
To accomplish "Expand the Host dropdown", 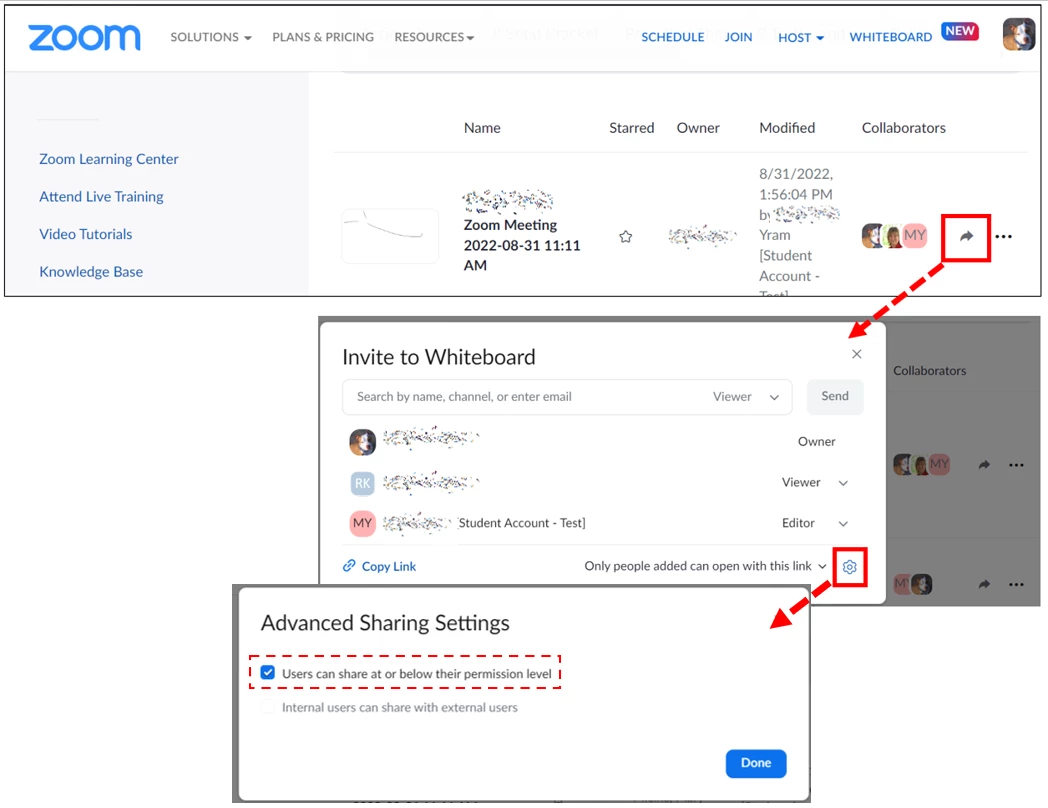I will [801, 38].
